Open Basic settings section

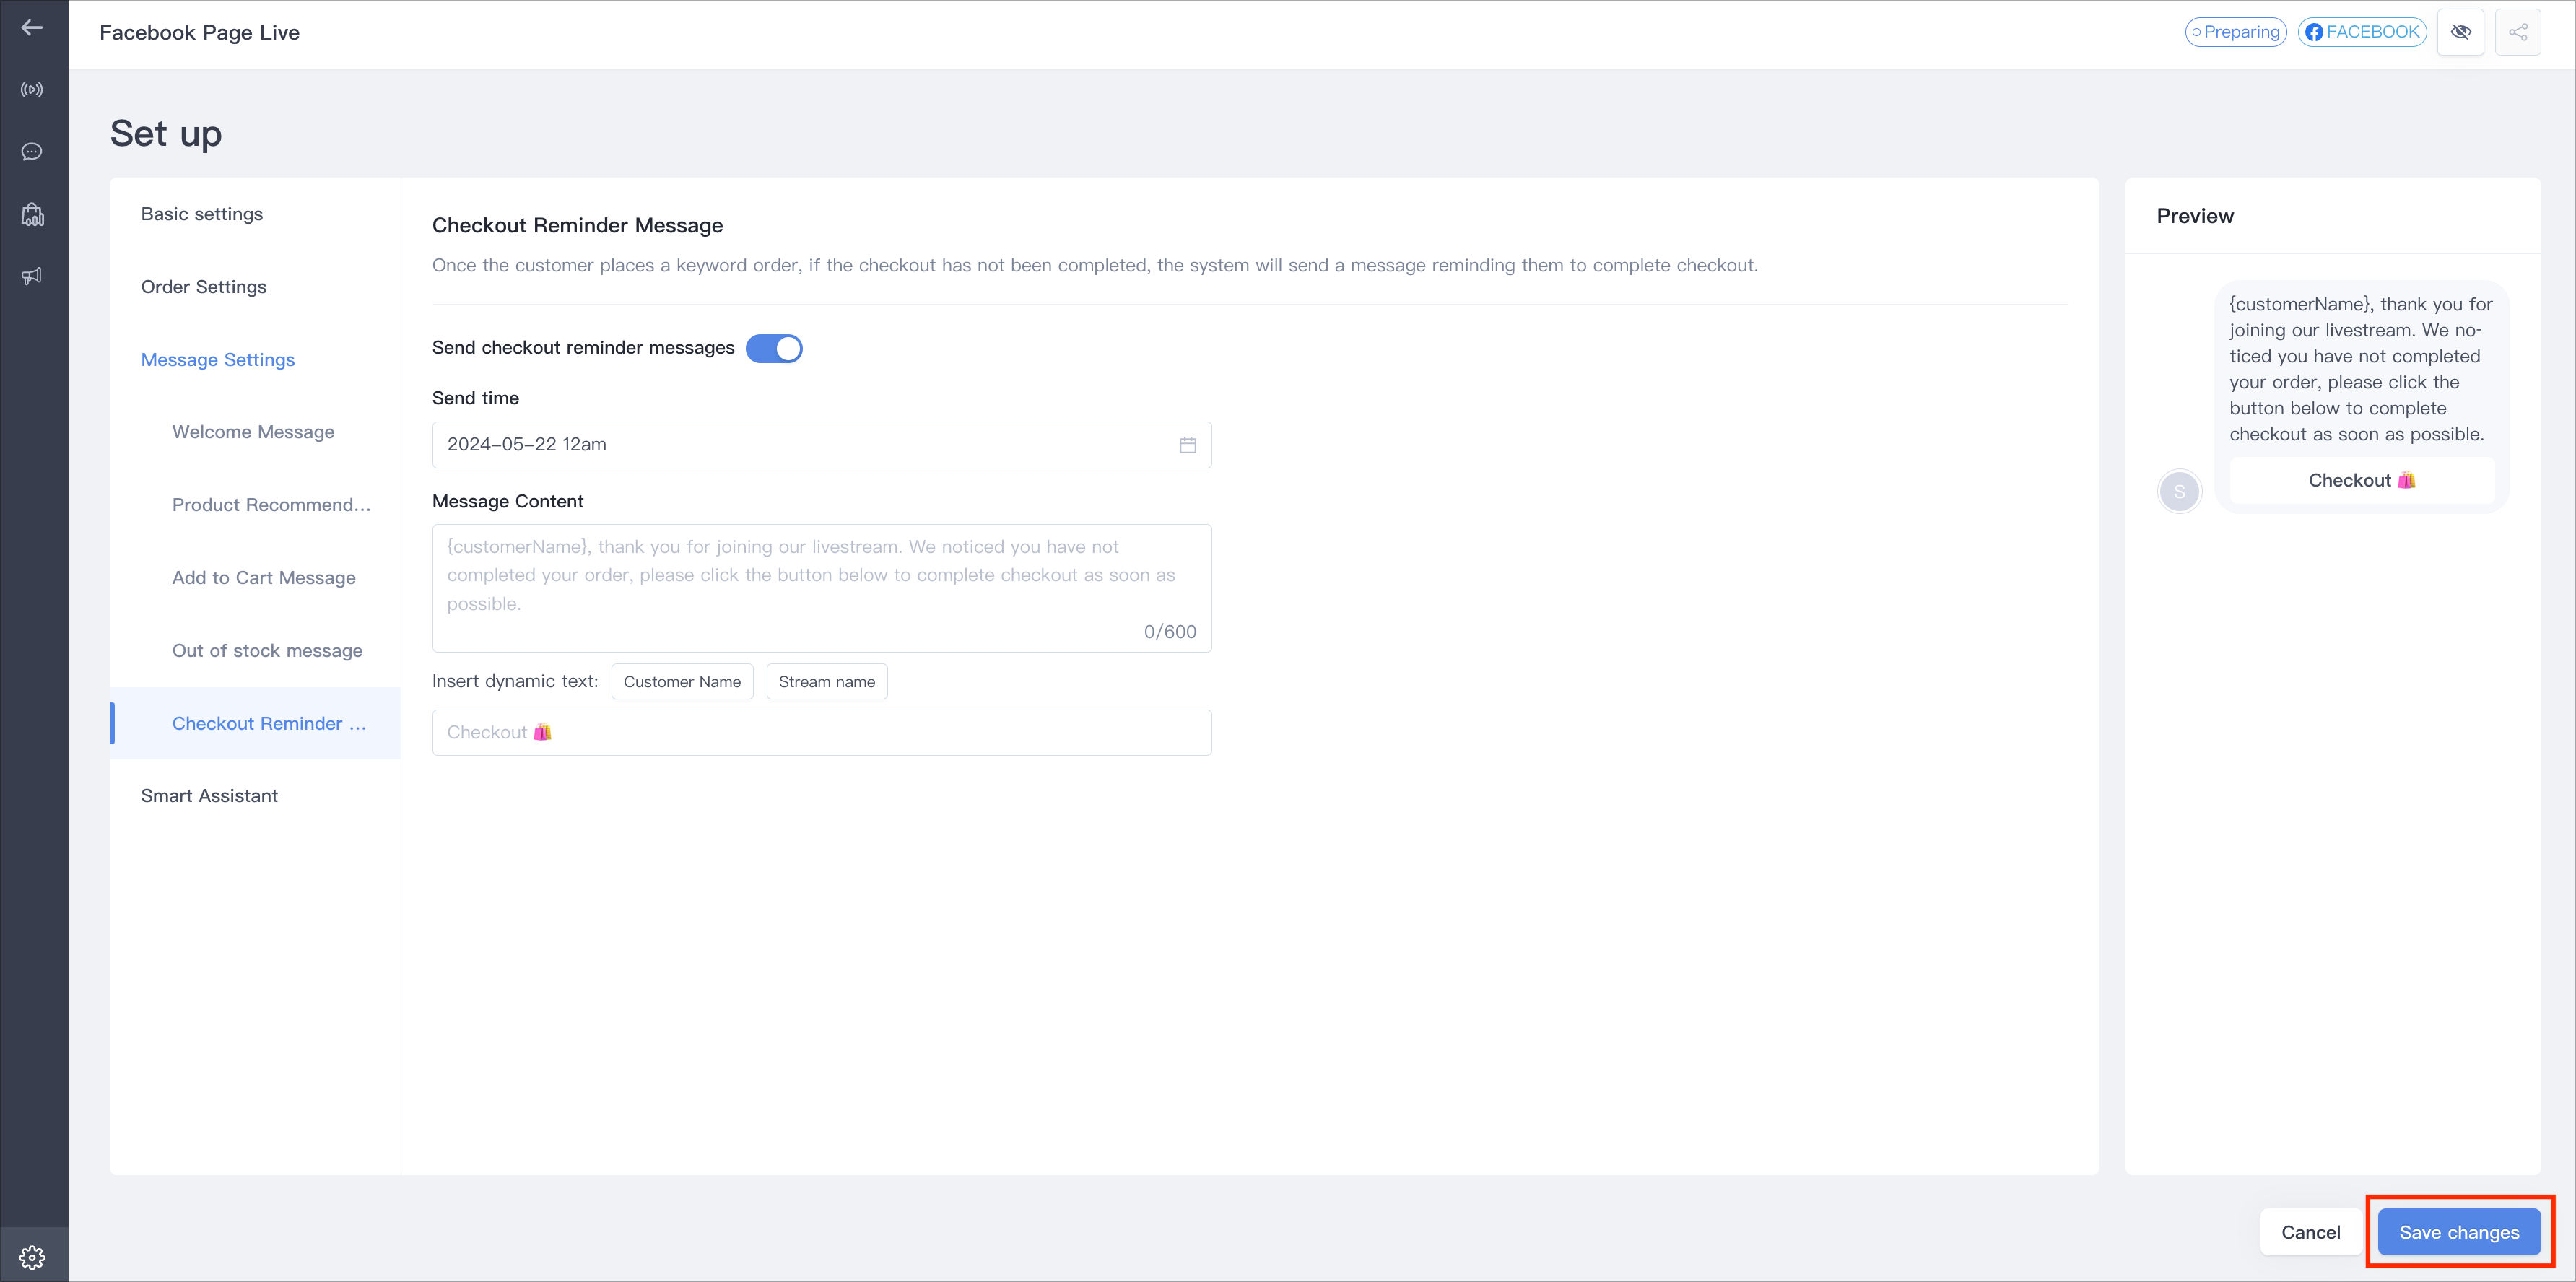coord(202,214)
